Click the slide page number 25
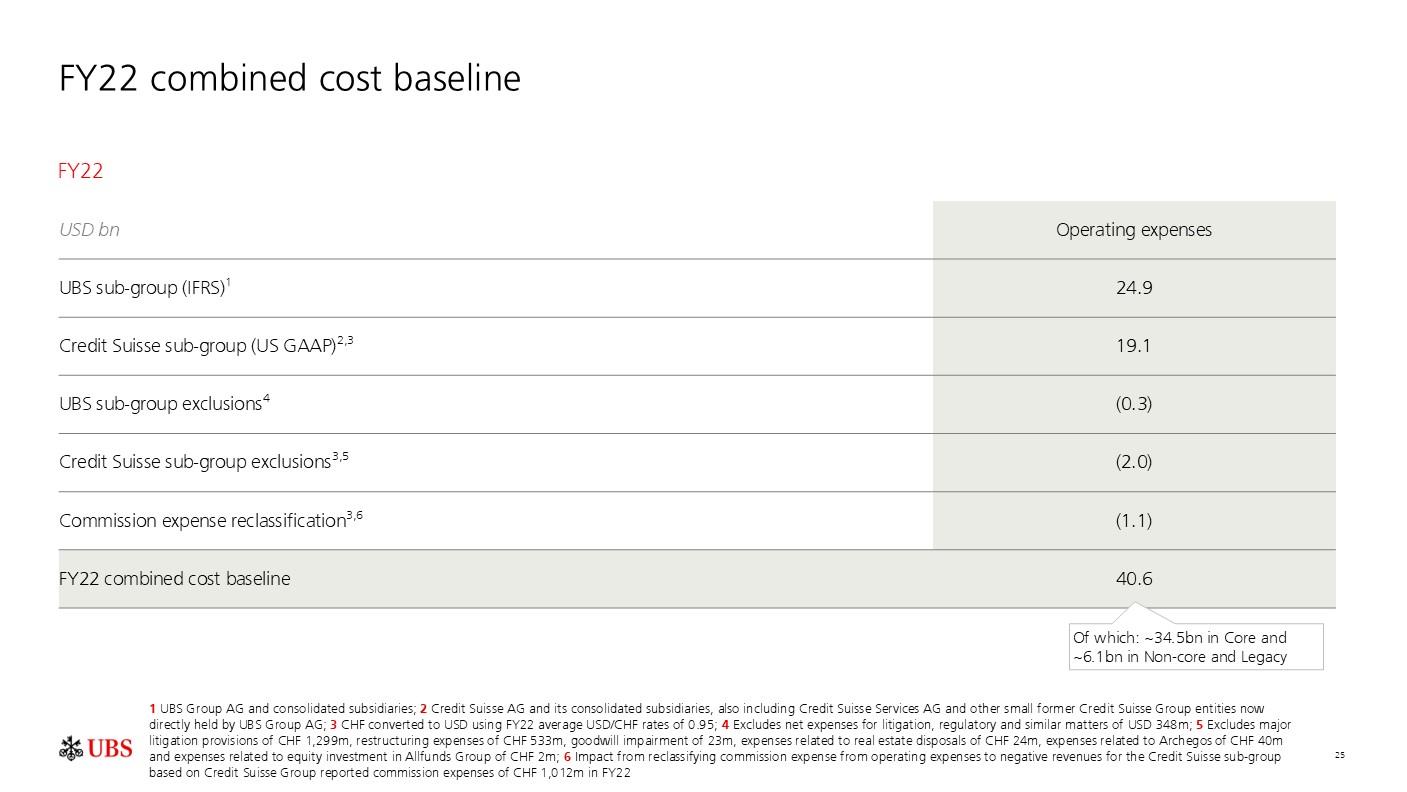Screen dimensions: 1407x792 pos(1340,756)
